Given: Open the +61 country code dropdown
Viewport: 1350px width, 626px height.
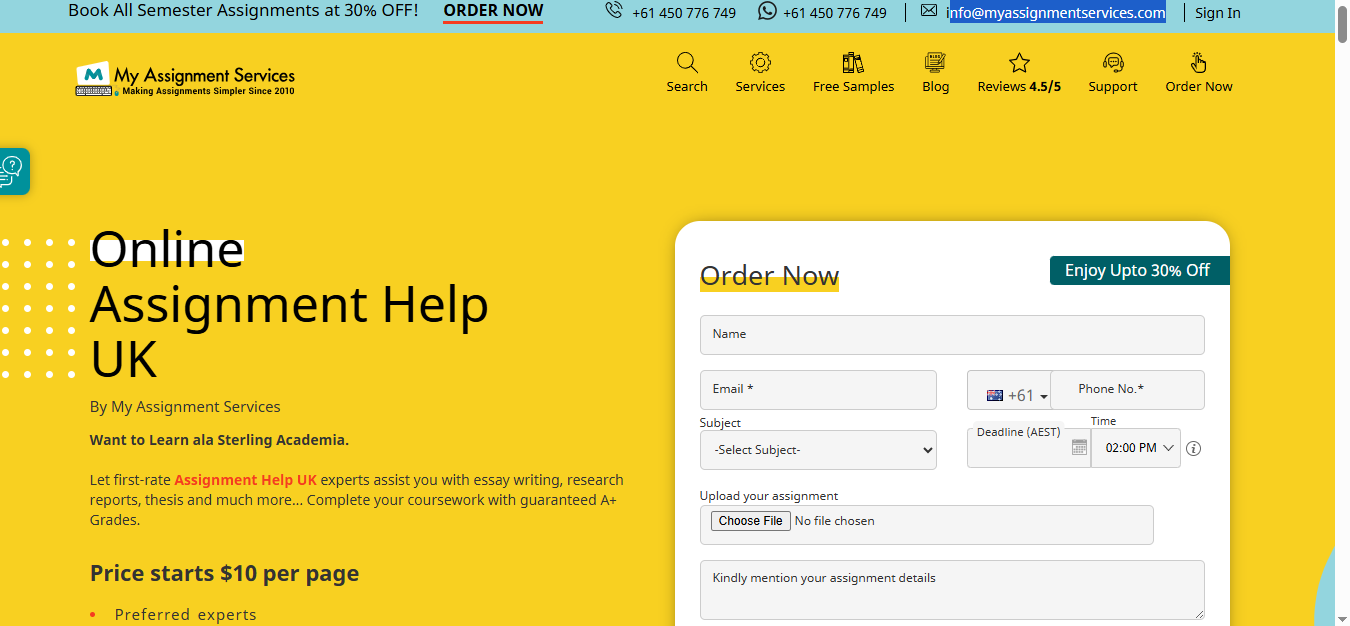Looking at the screenshot, I should pos(1016,396).
